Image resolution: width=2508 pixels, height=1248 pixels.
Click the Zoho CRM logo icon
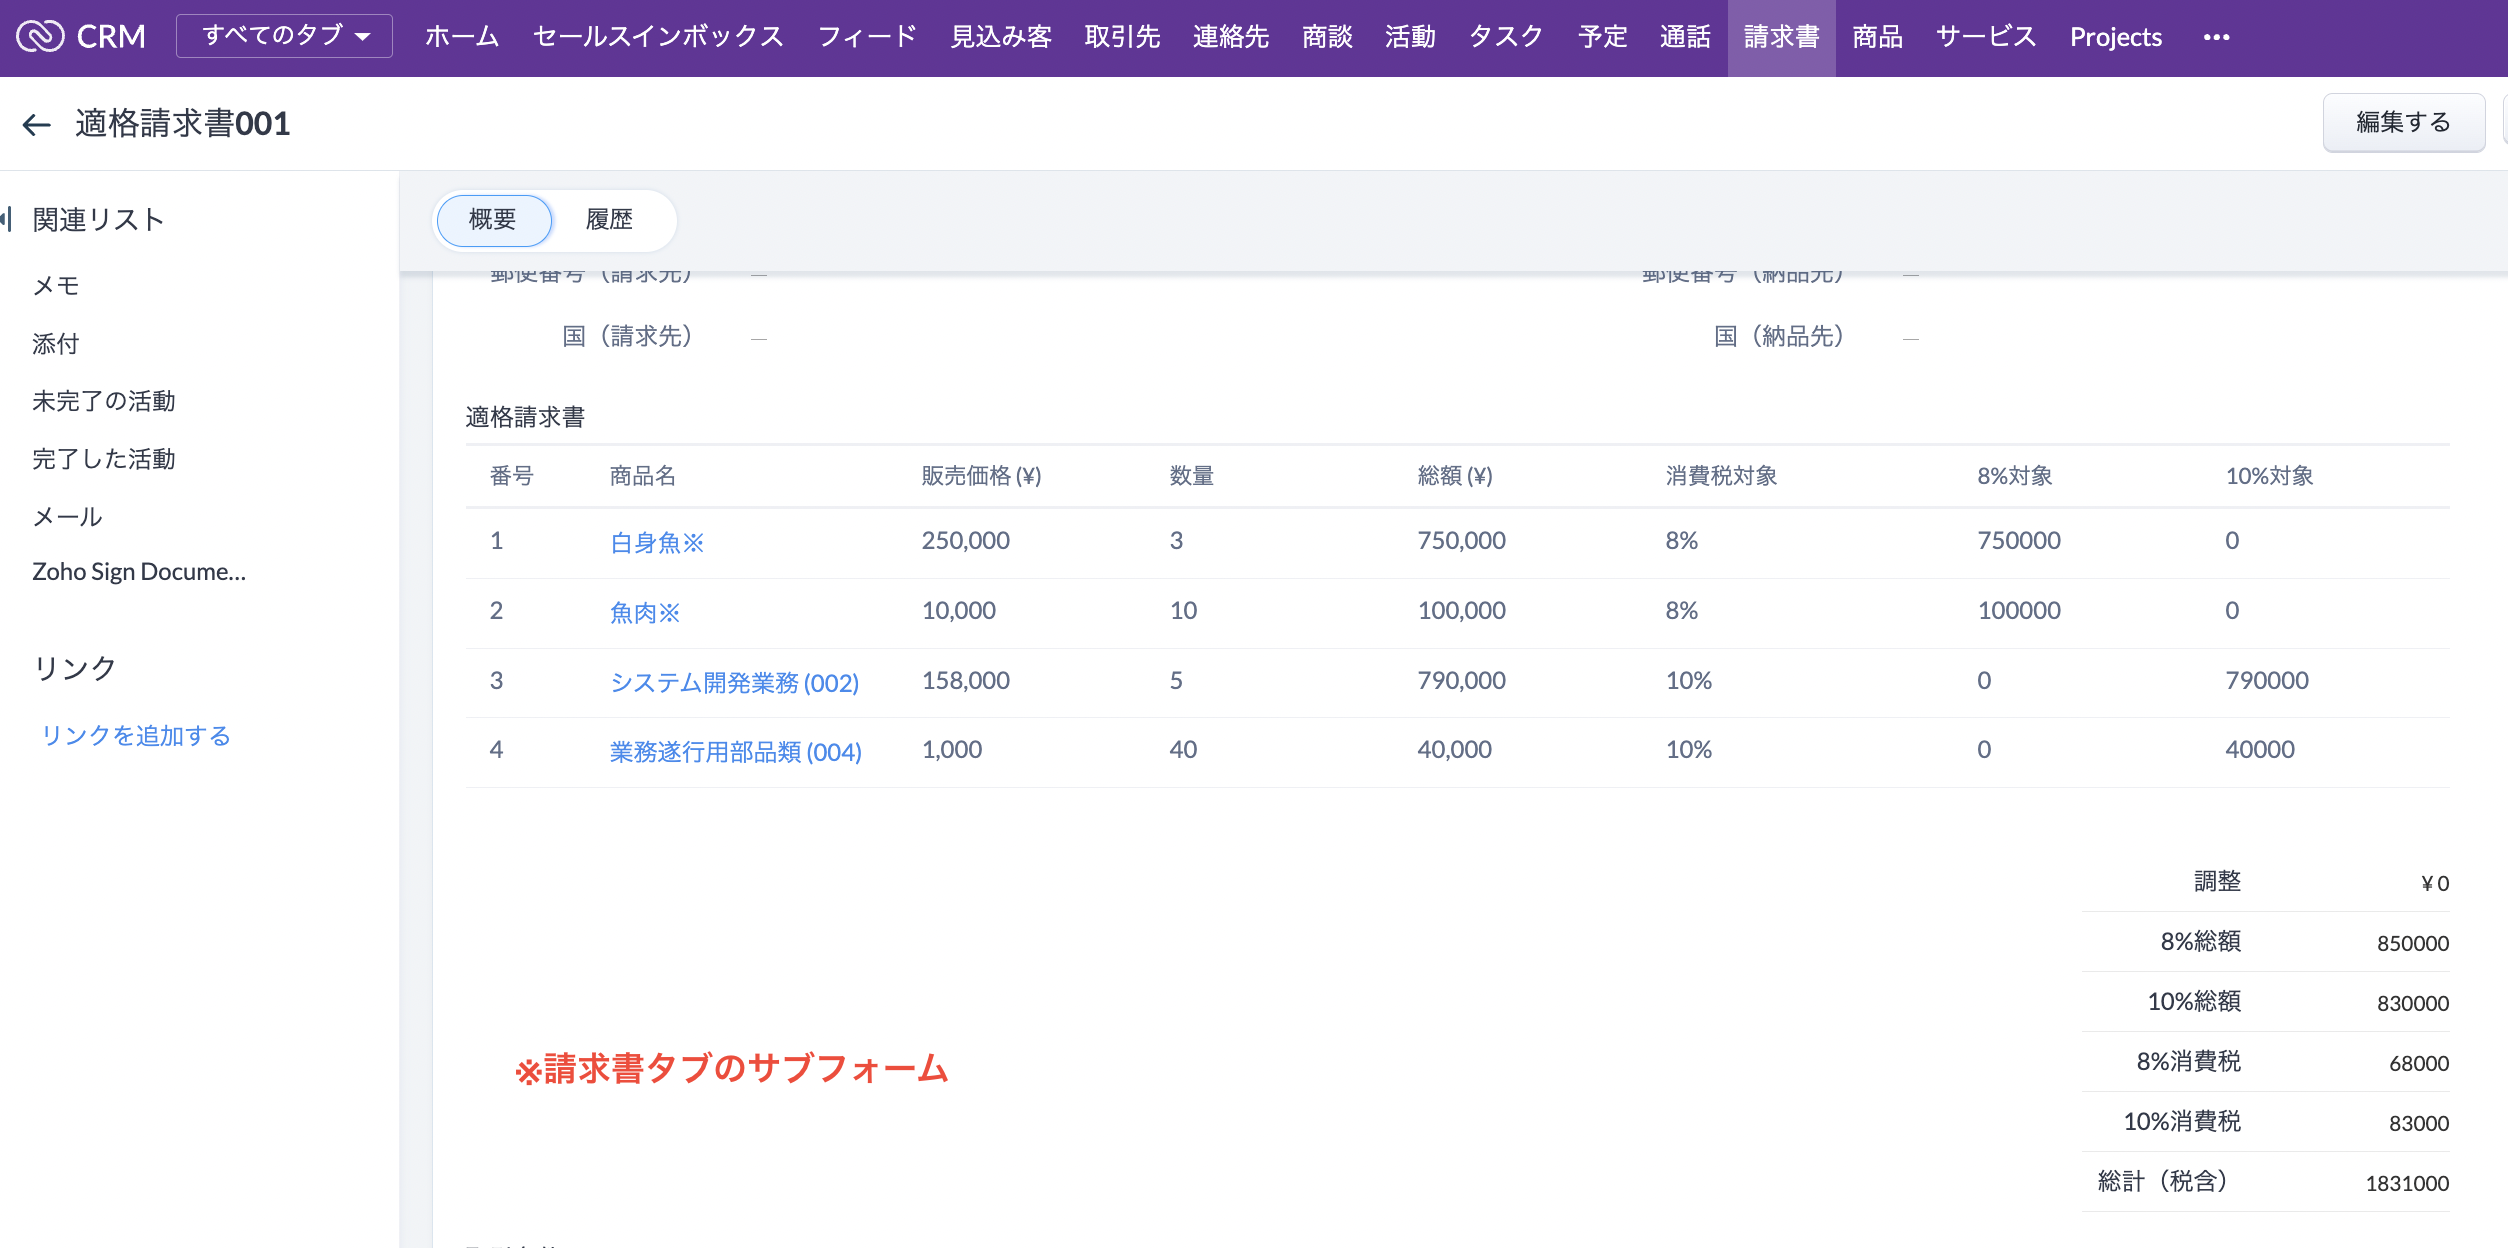(x=40, y=36)
